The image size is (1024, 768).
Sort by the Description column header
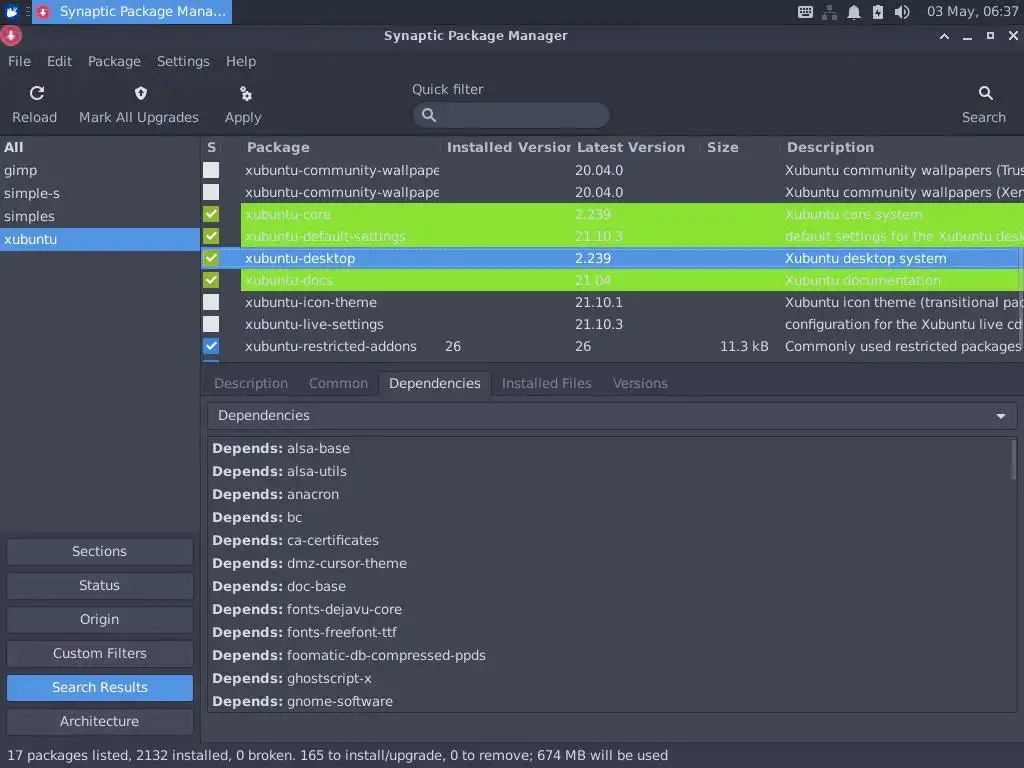(902, 148)
